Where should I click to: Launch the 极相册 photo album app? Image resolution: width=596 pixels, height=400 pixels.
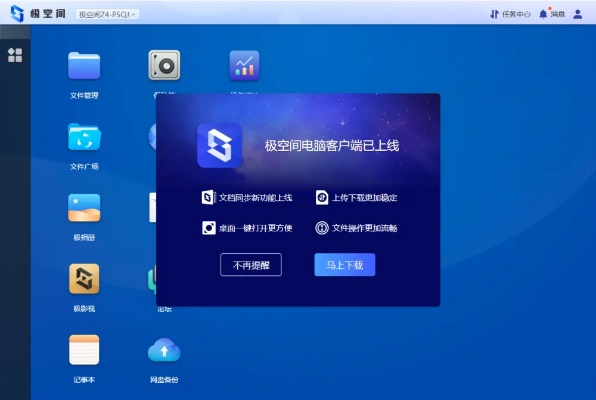84,208
